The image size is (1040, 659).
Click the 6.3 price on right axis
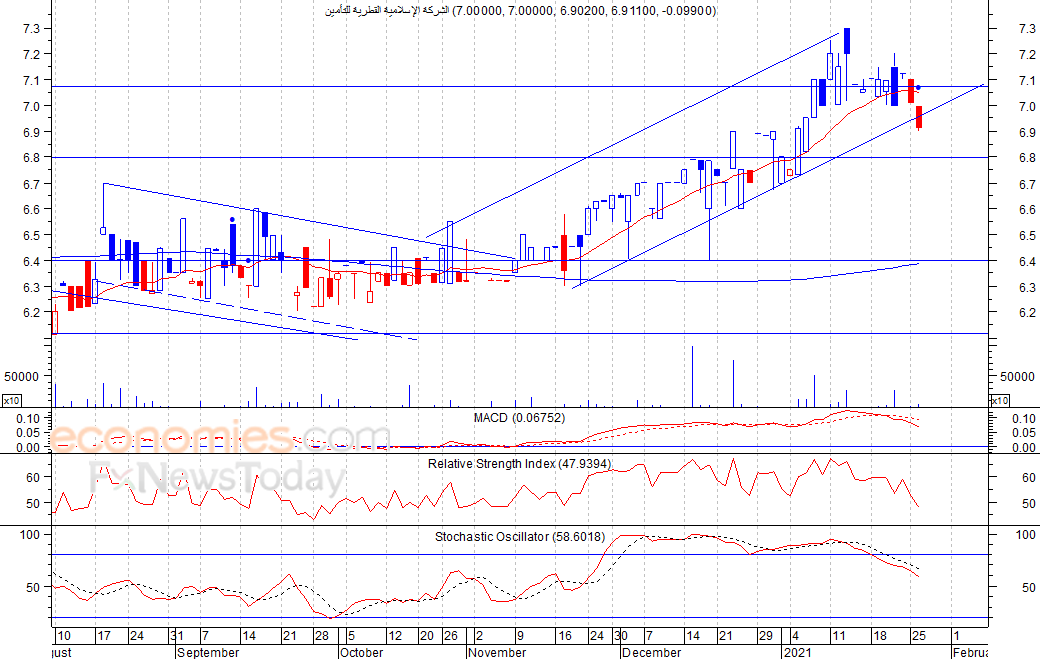click(x=1027, y=288)
